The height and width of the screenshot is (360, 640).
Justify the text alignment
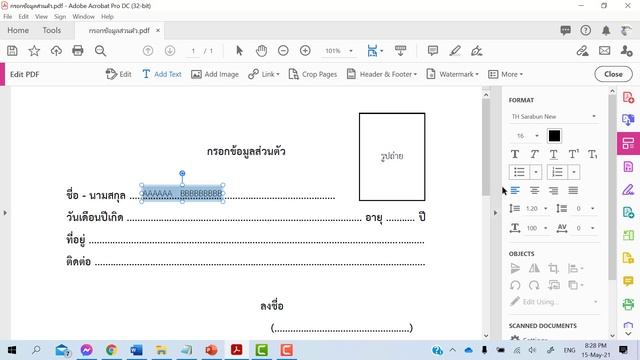coord(573,190)
